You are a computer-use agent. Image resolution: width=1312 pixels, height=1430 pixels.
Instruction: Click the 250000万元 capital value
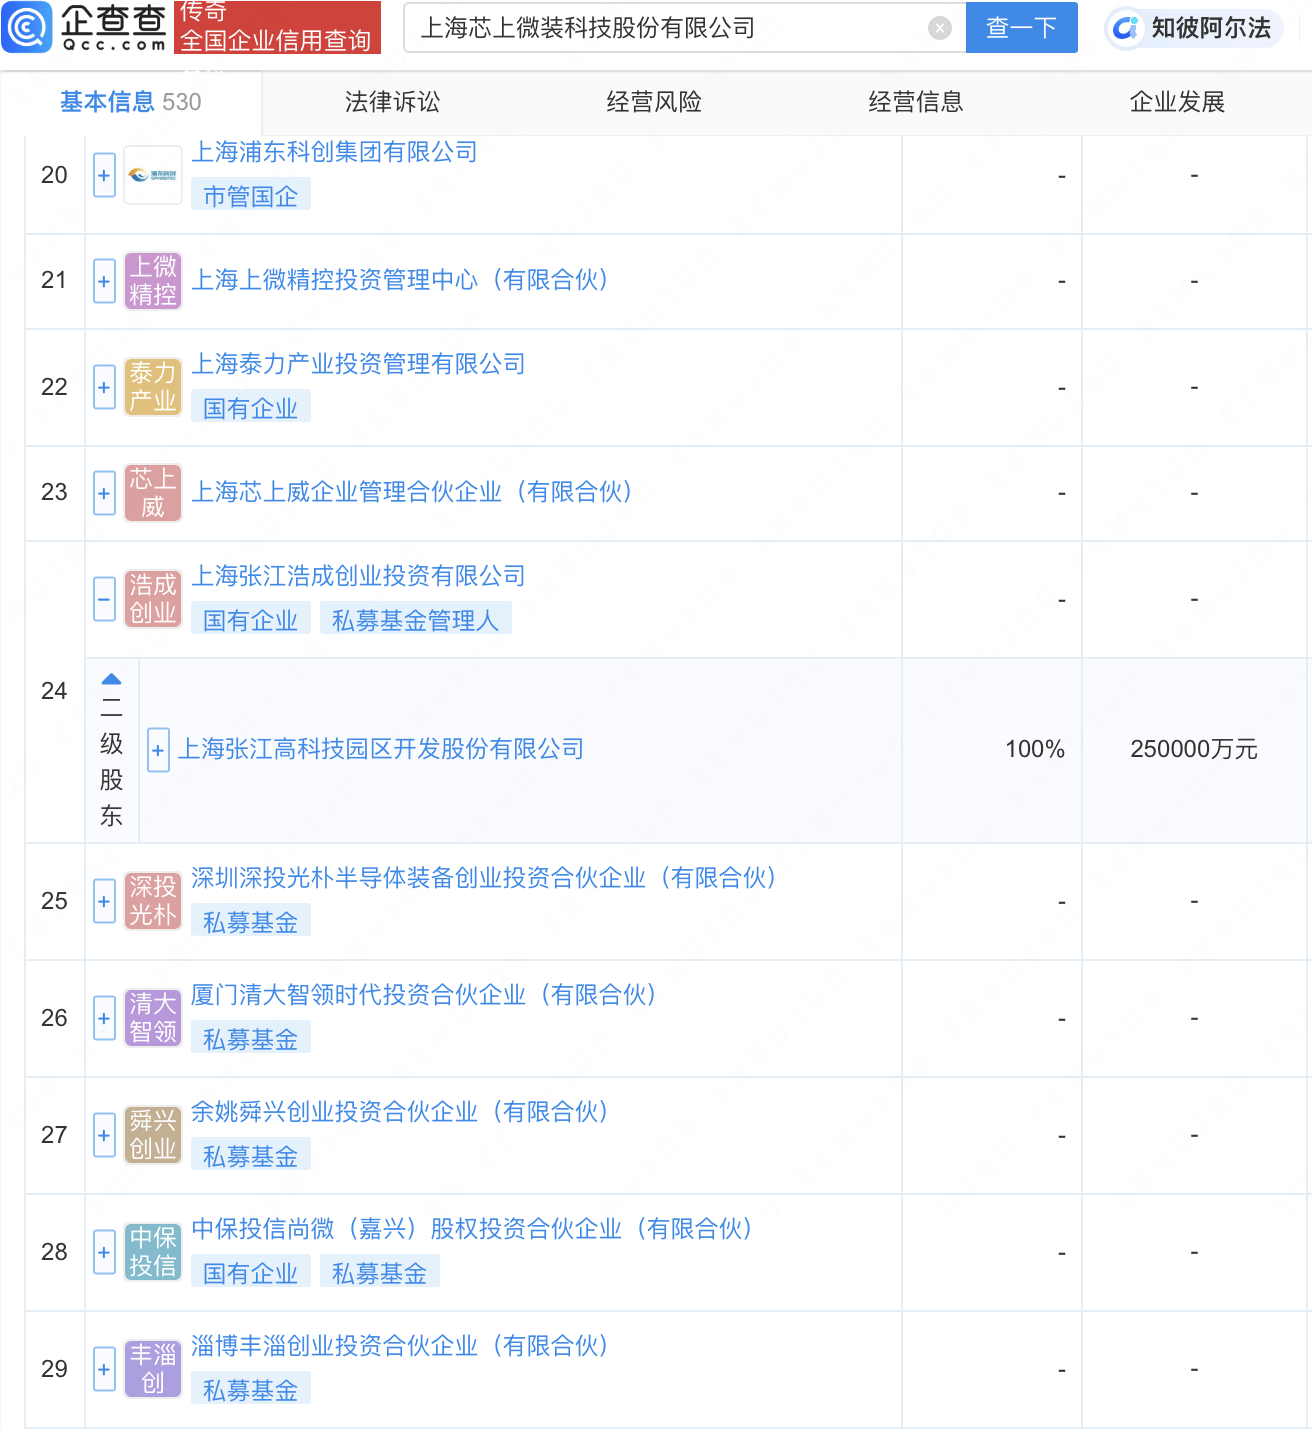(x=1194, y=749)
